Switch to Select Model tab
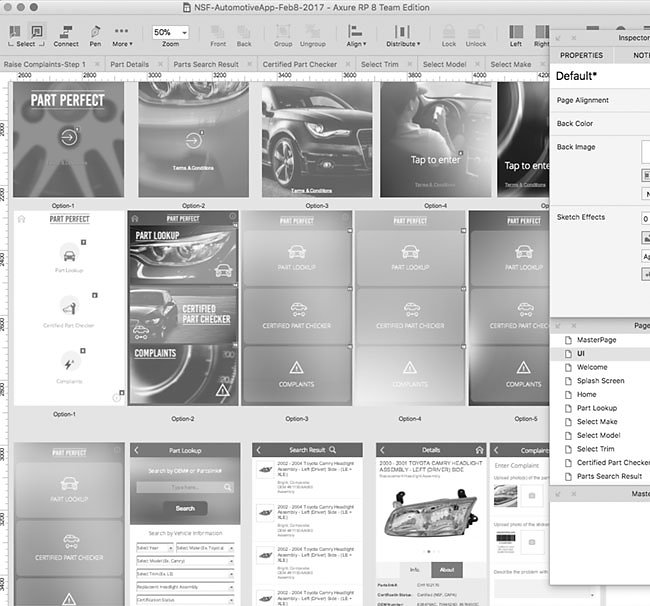Viewport: 650px width, 606px height. [444, 64]
